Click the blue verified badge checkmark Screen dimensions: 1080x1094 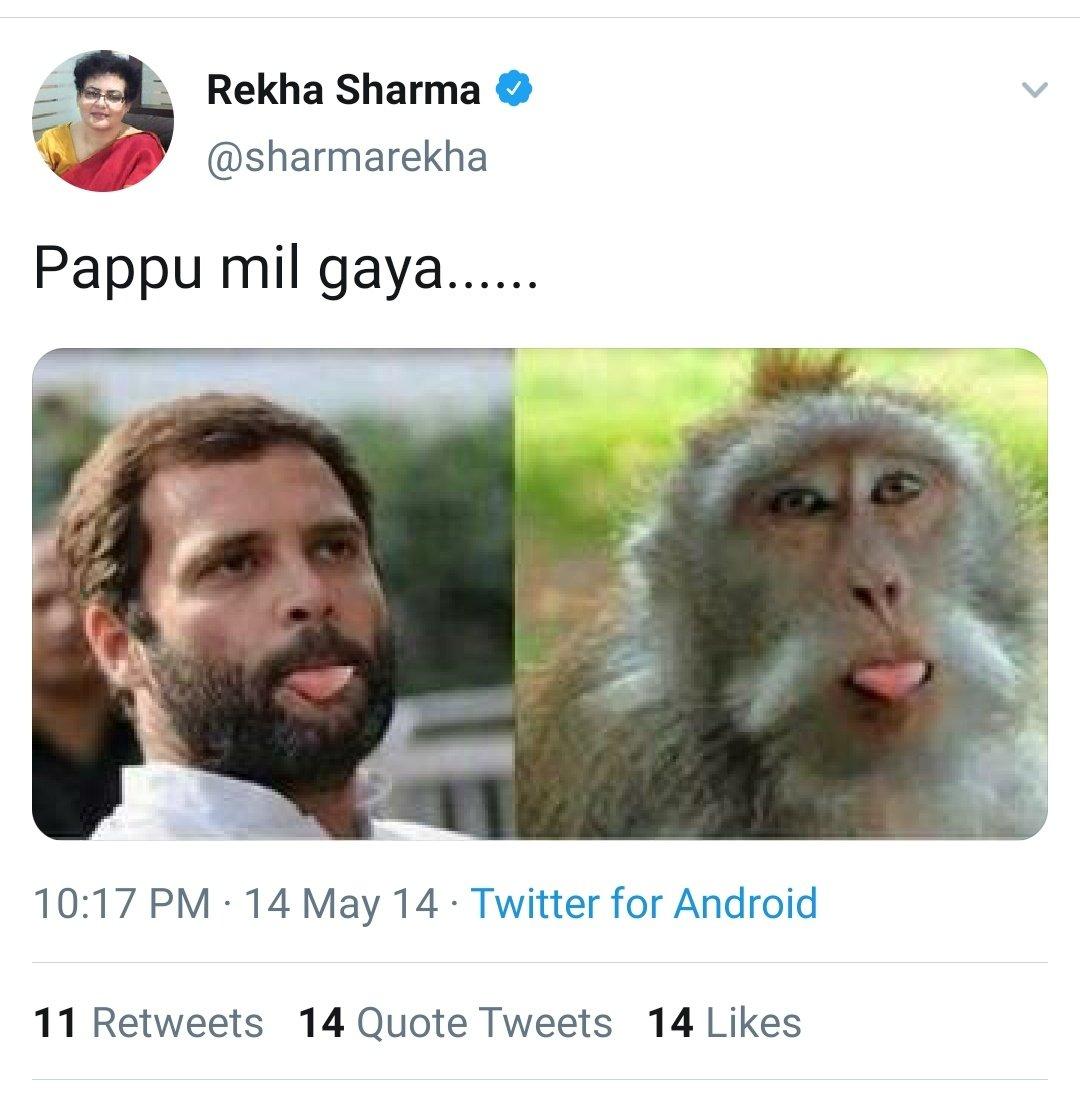[514, 89]
